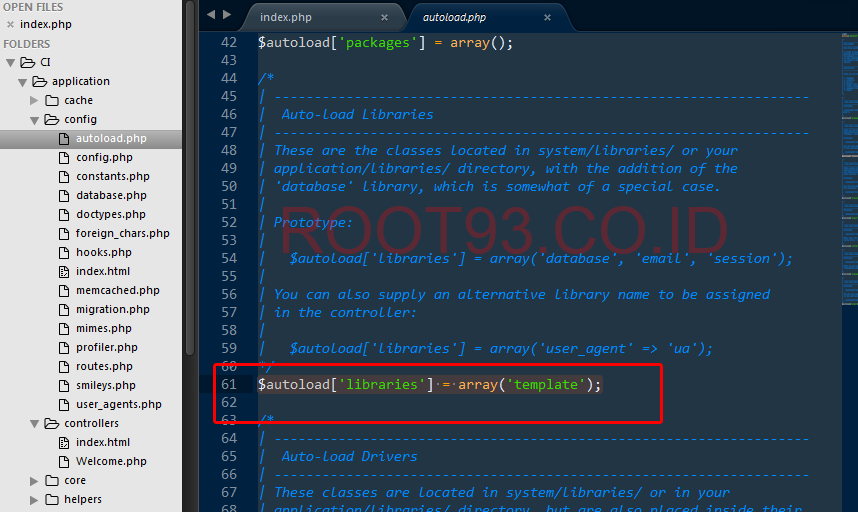Click the application folder icon

39,82
